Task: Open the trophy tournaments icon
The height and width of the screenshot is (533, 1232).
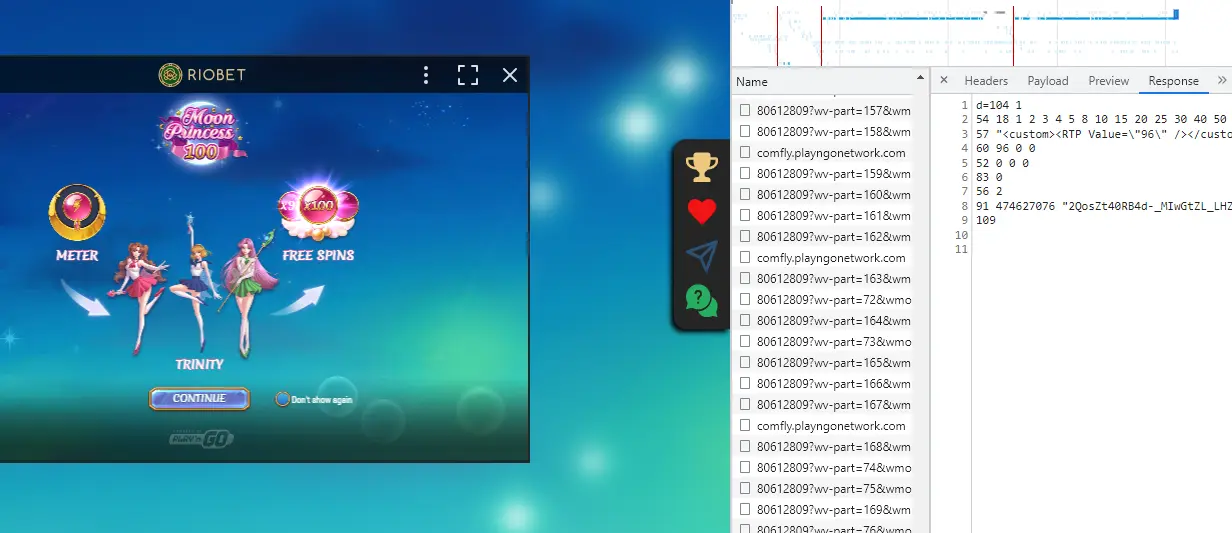Action: 702,168
